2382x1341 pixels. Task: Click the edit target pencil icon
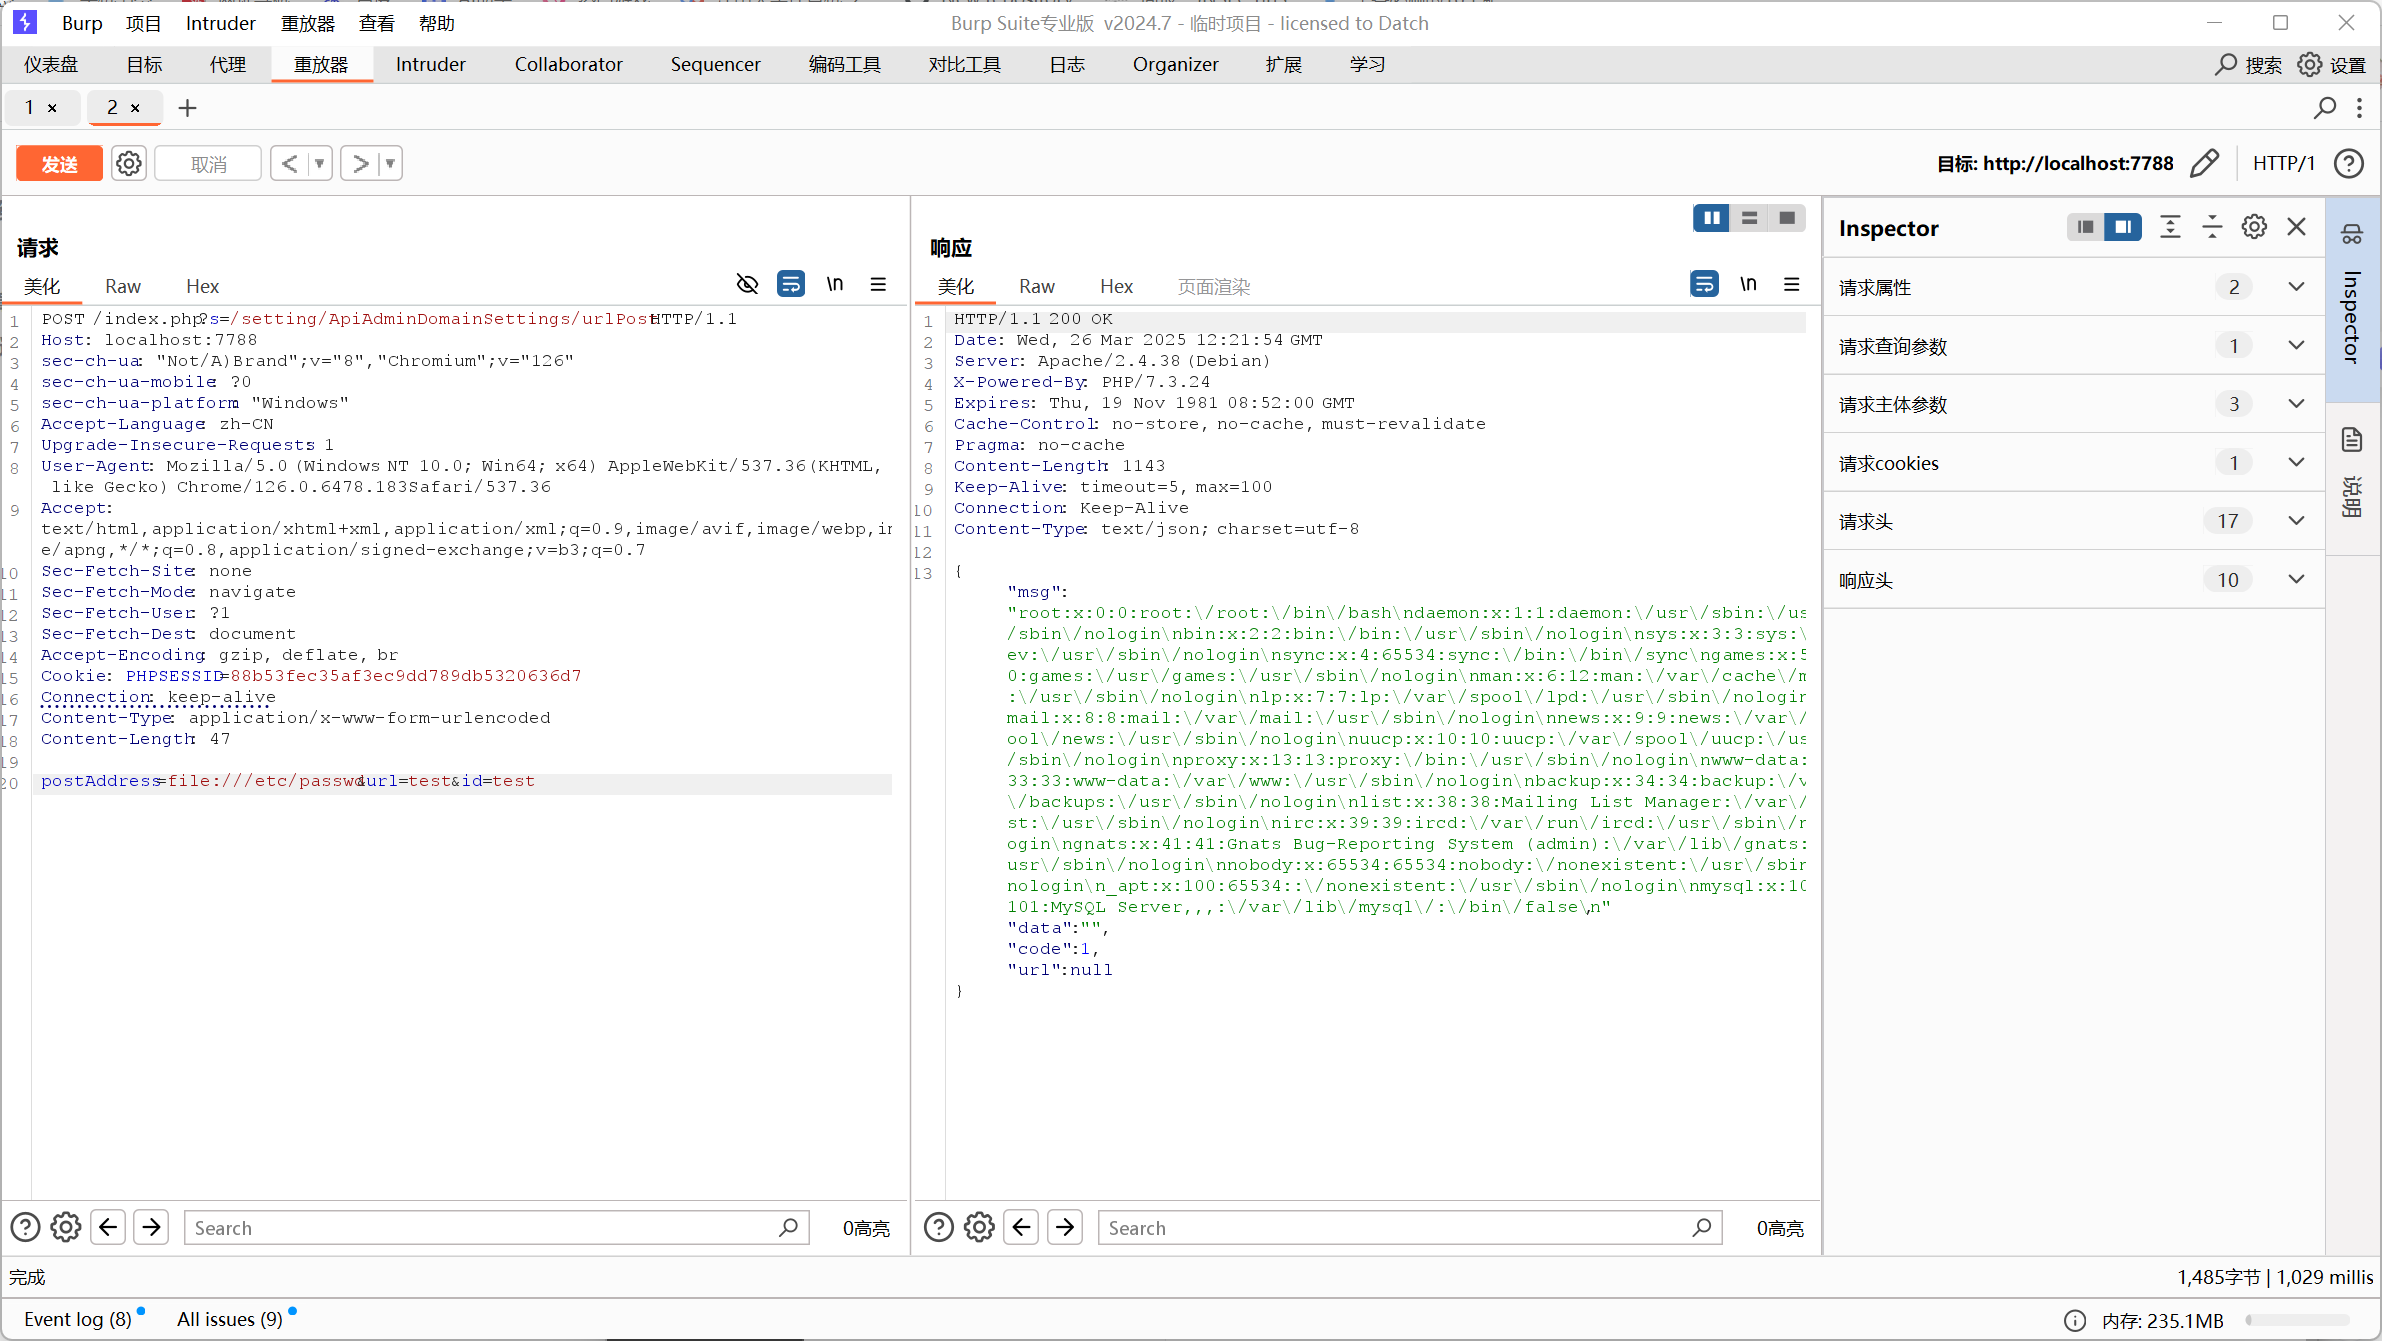click(2204, 163)
